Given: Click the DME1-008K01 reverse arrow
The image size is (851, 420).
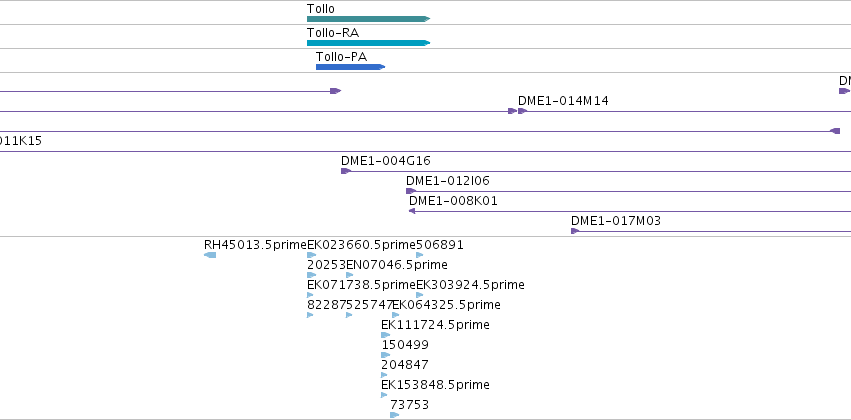Looking at the screenshot, I should pos(412,211).
